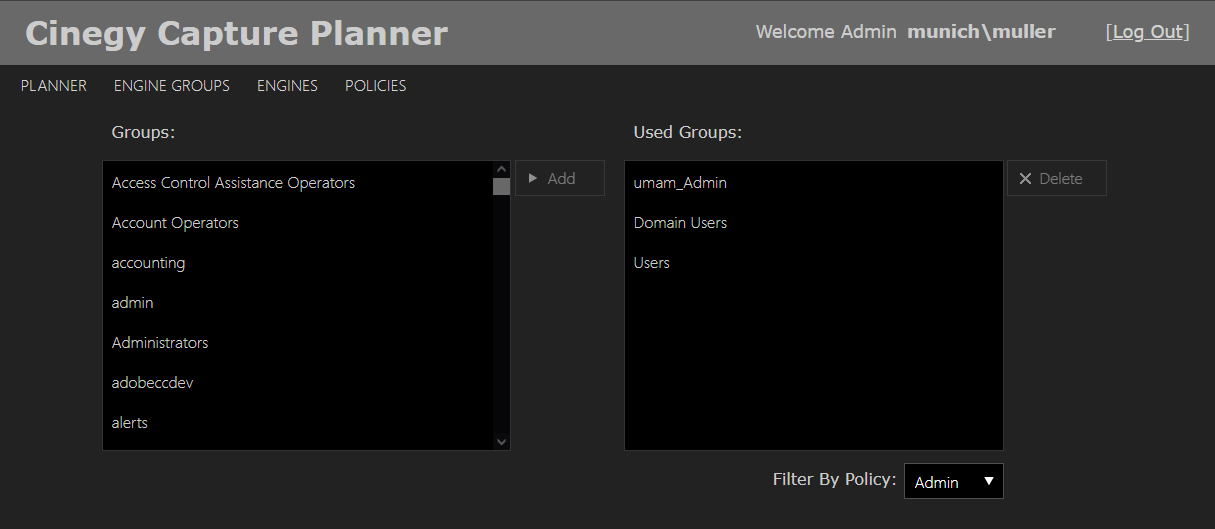Click the Cinegy Capture Planner title
Image resolution: width=1215 pixels, height=529 pixels.
point(236,33)
